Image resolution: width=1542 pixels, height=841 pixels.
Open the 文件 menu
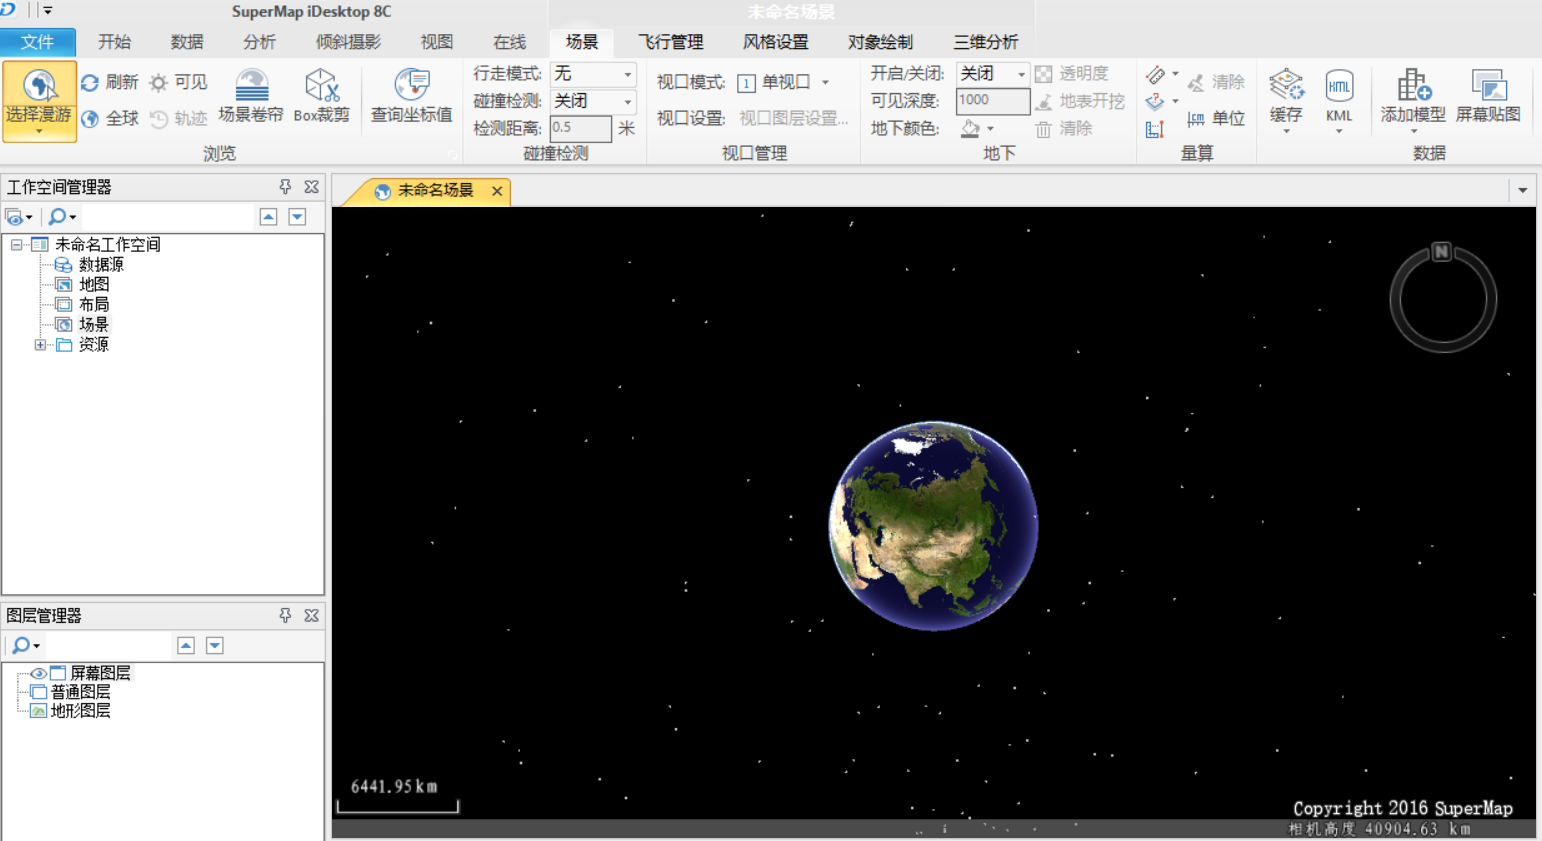coord(38,42)
